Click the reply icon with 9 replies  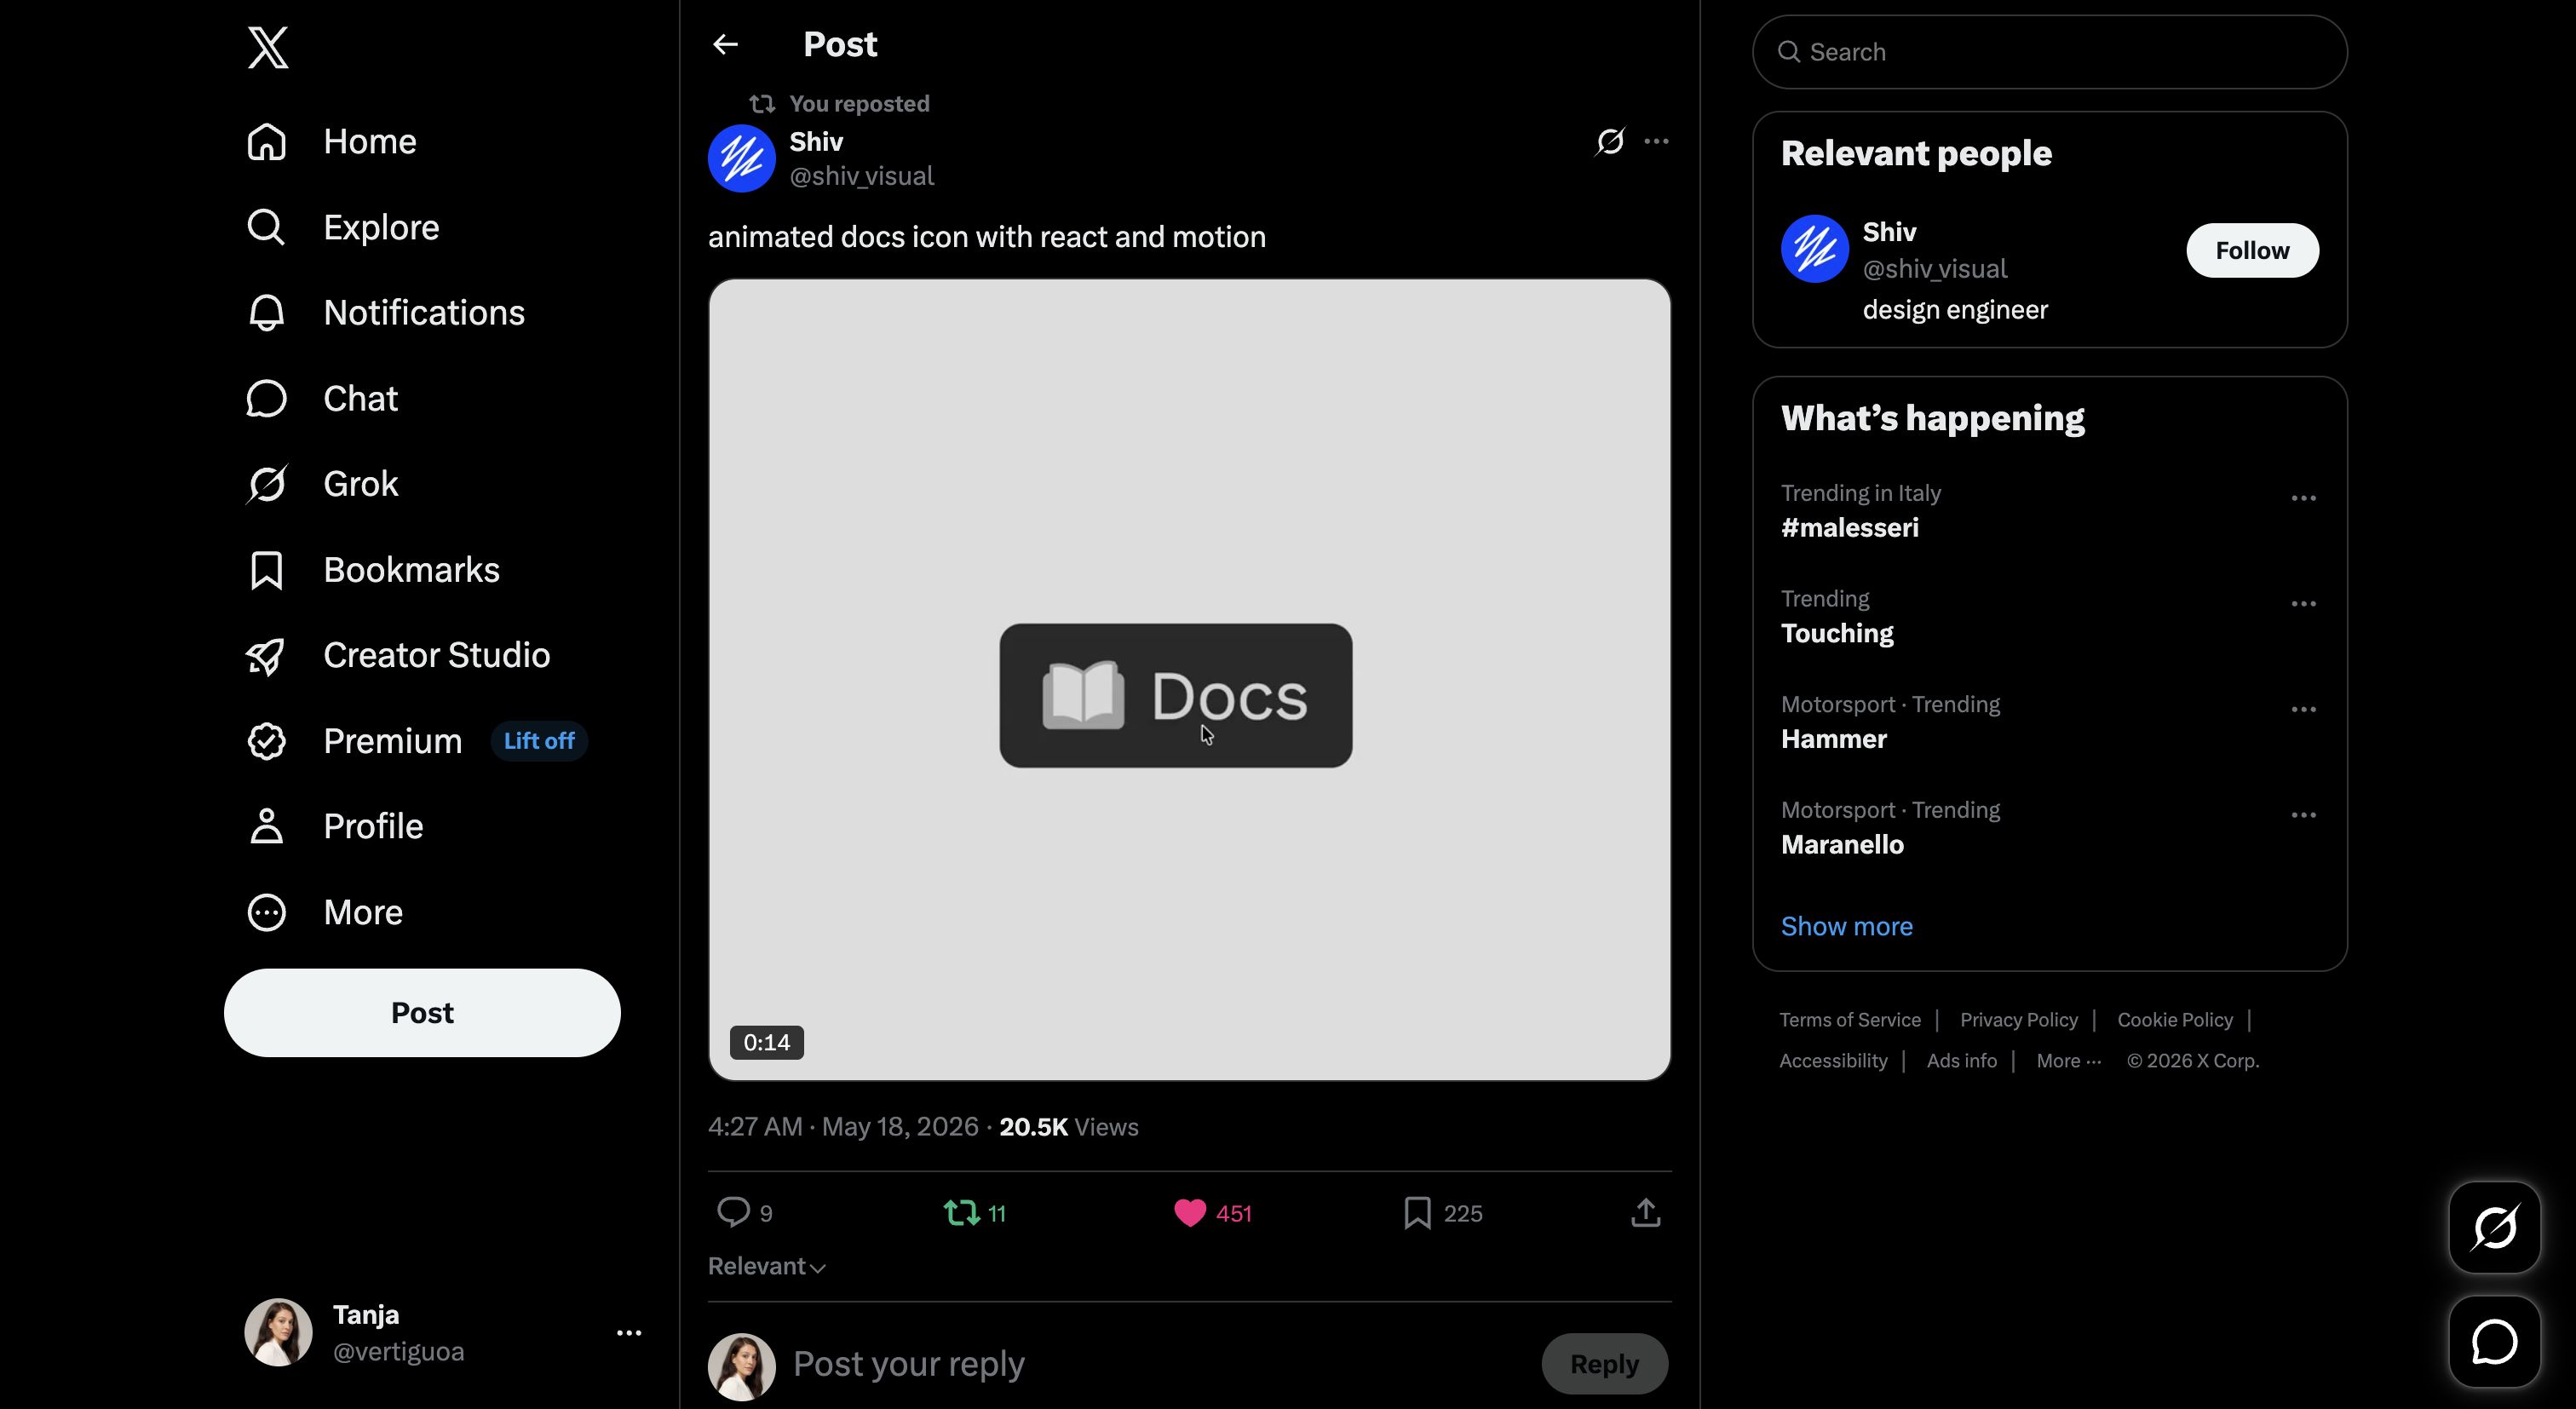[745, 1213]
